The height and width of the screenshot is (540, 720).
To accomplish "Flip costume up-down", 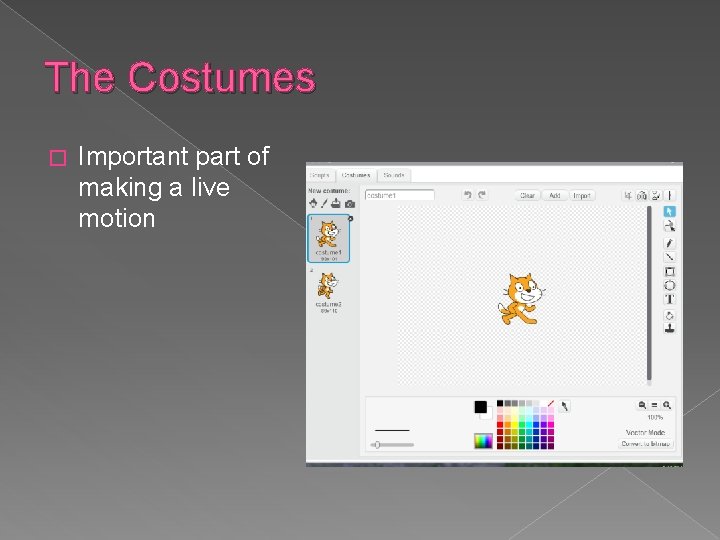I will (x=656, y=196).
